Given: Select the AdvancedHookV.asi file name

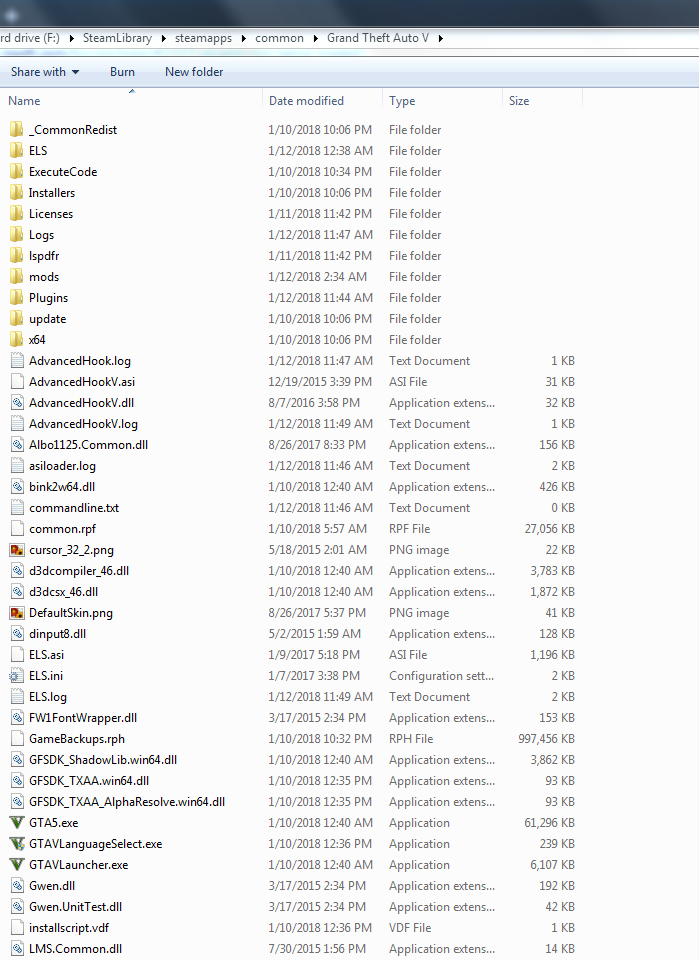Looking at the screenshot, I should tap(82, 381).
